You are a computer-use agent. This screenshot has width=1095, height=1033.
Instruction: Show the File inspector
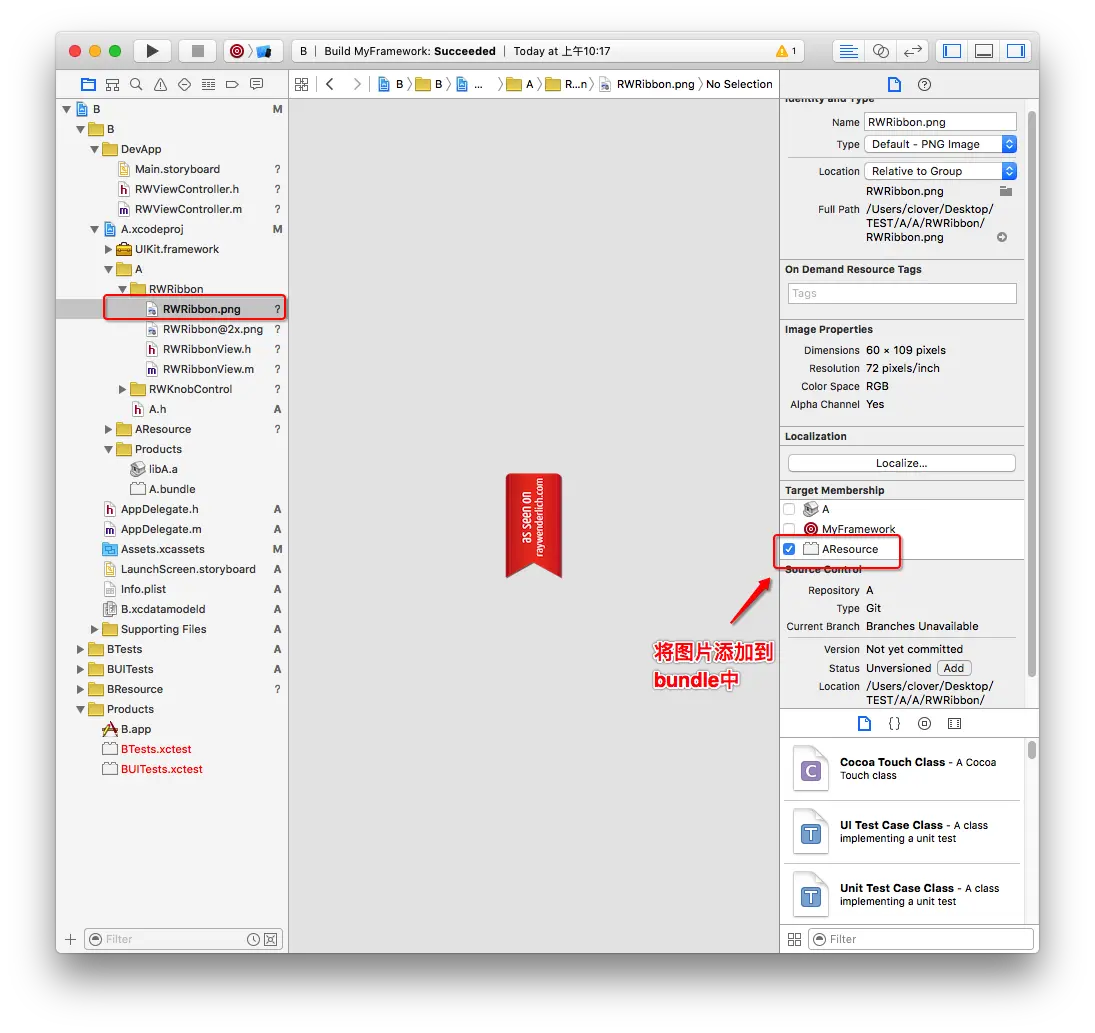(x=894, y=85)
